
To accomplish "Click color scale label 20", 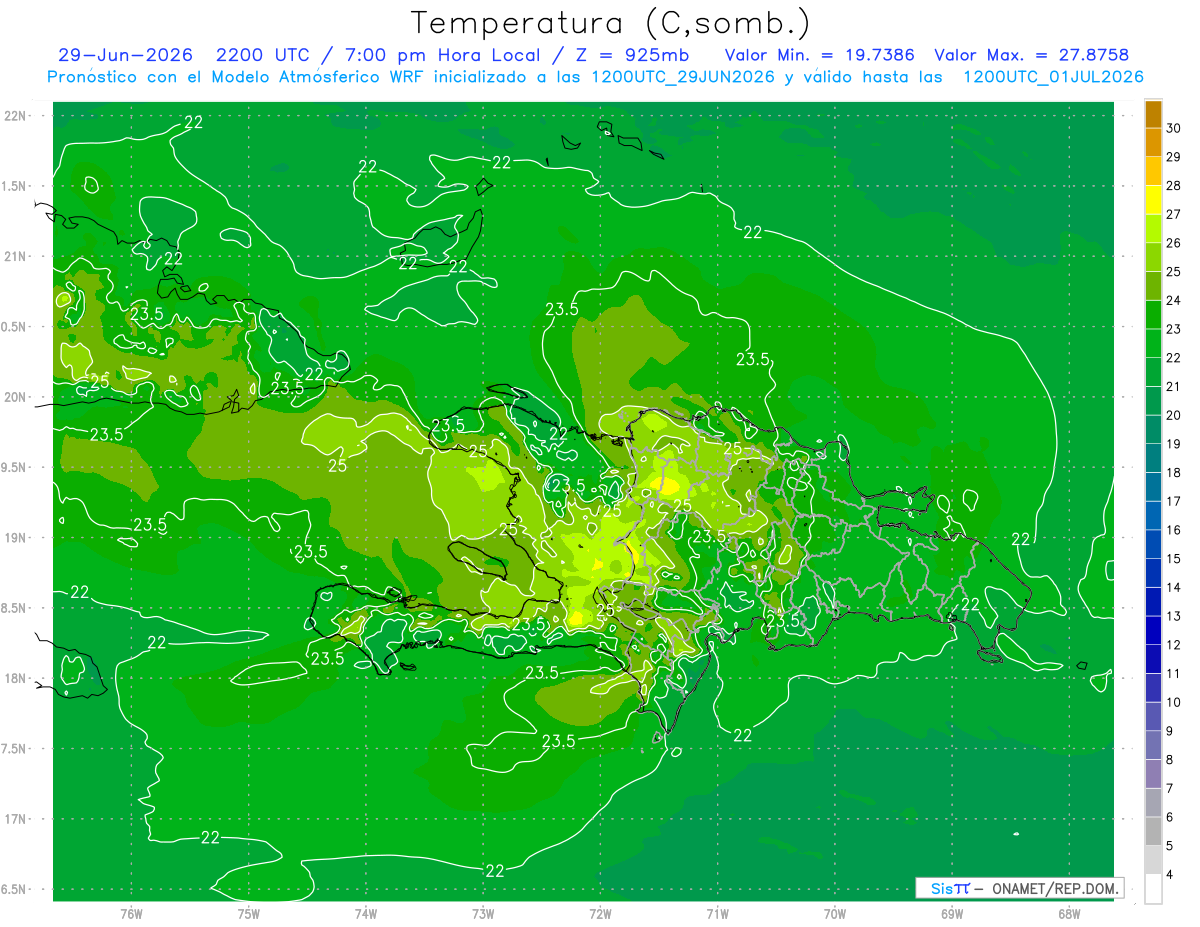I will [x=1174, y=415].
